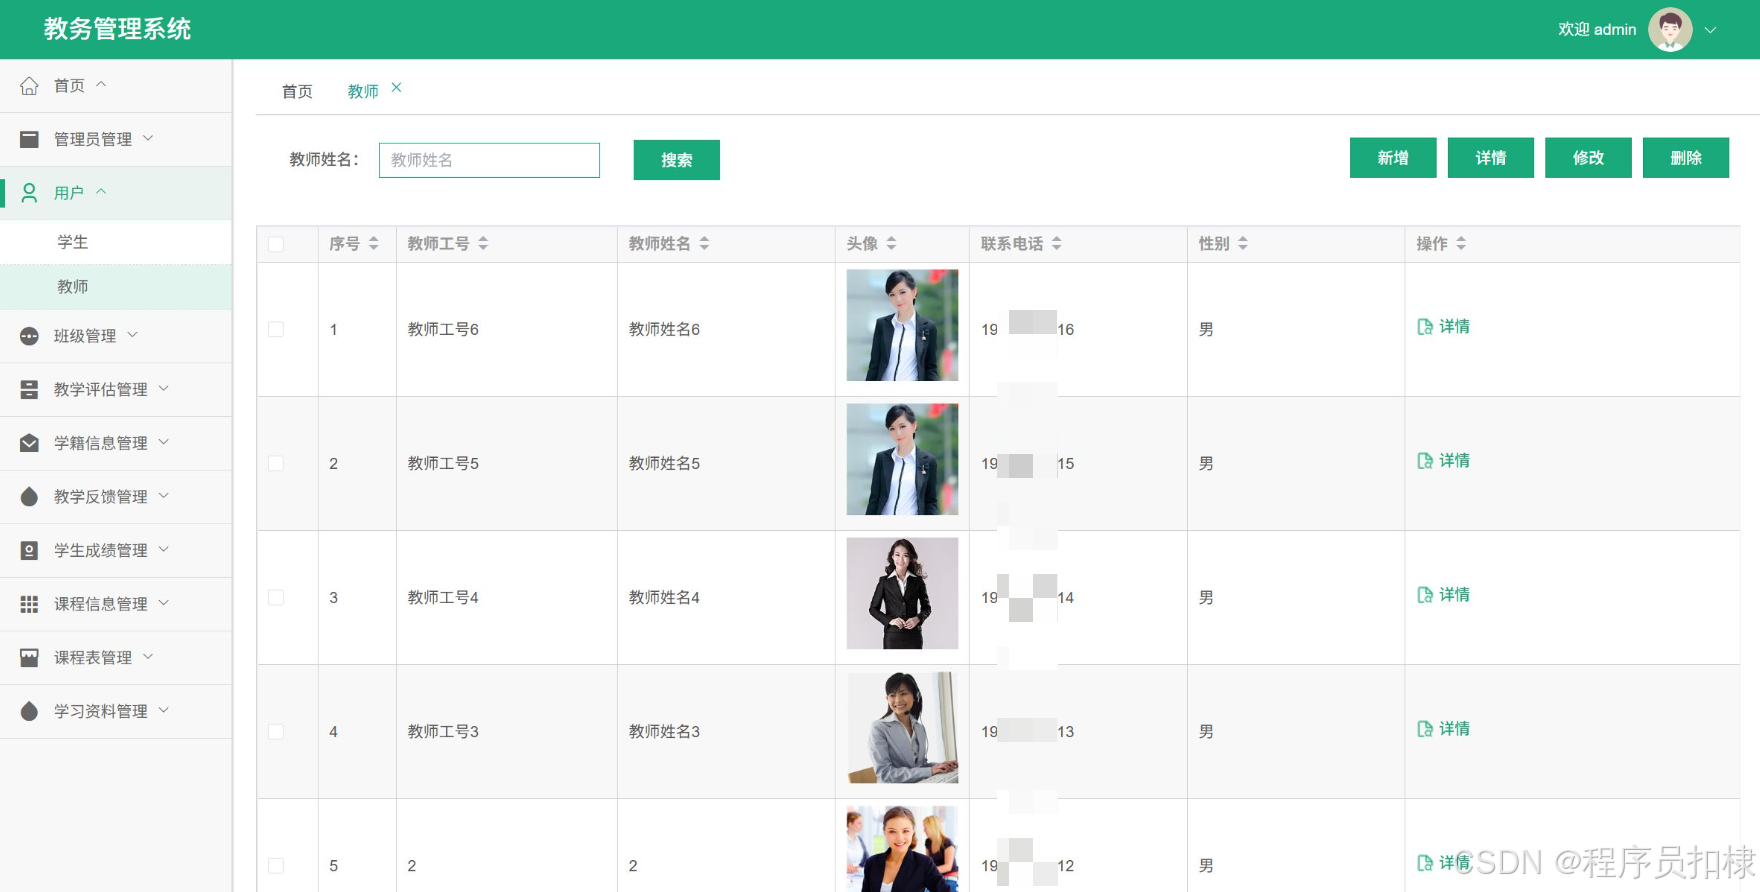1760x892 pixels.
Task: Click cell text 教师工号4
Action: point(443,597)
